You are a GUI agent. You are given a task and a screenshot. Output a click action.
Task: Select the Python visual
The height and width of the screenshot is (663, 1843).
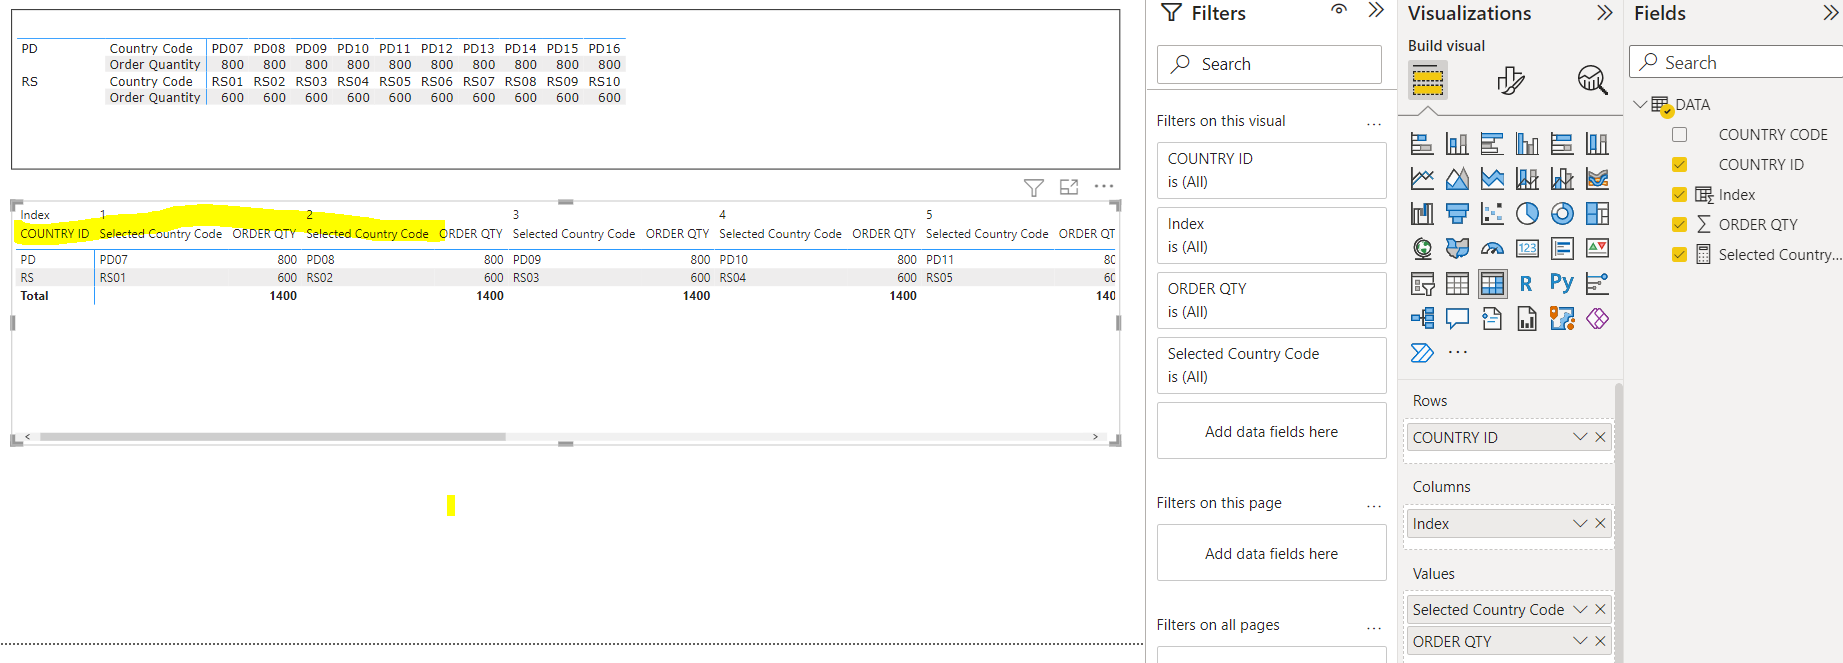coord(1562,284)
